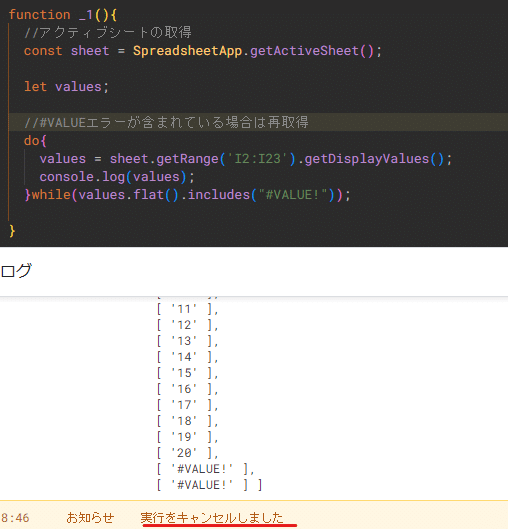The height and width of the screenshot is (529, 508).
Task: Click log entry '14'
Action: (x=187, y=357)
